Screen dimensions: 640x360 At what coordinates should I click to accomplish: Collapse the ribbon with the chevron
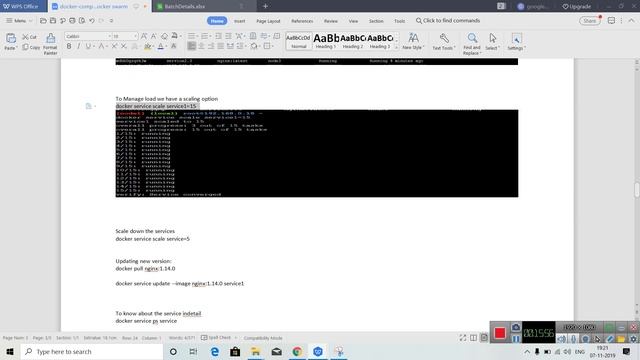click(x=631, y=21)
